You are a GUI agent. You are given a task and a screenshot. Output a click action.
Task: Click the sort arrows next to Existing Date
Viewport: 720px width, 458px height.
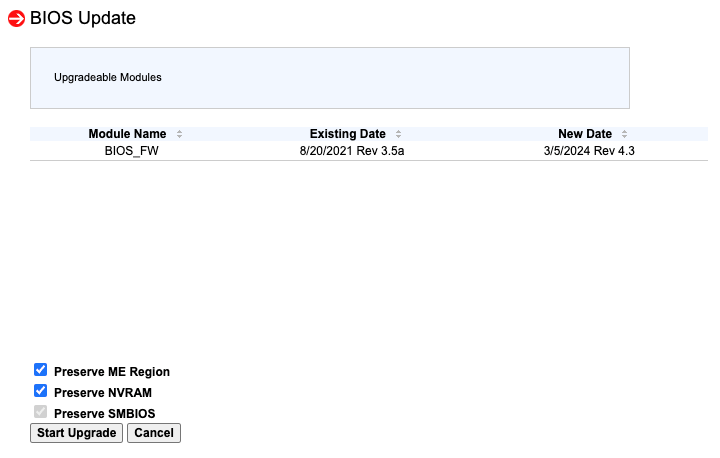tap(398, 134)
